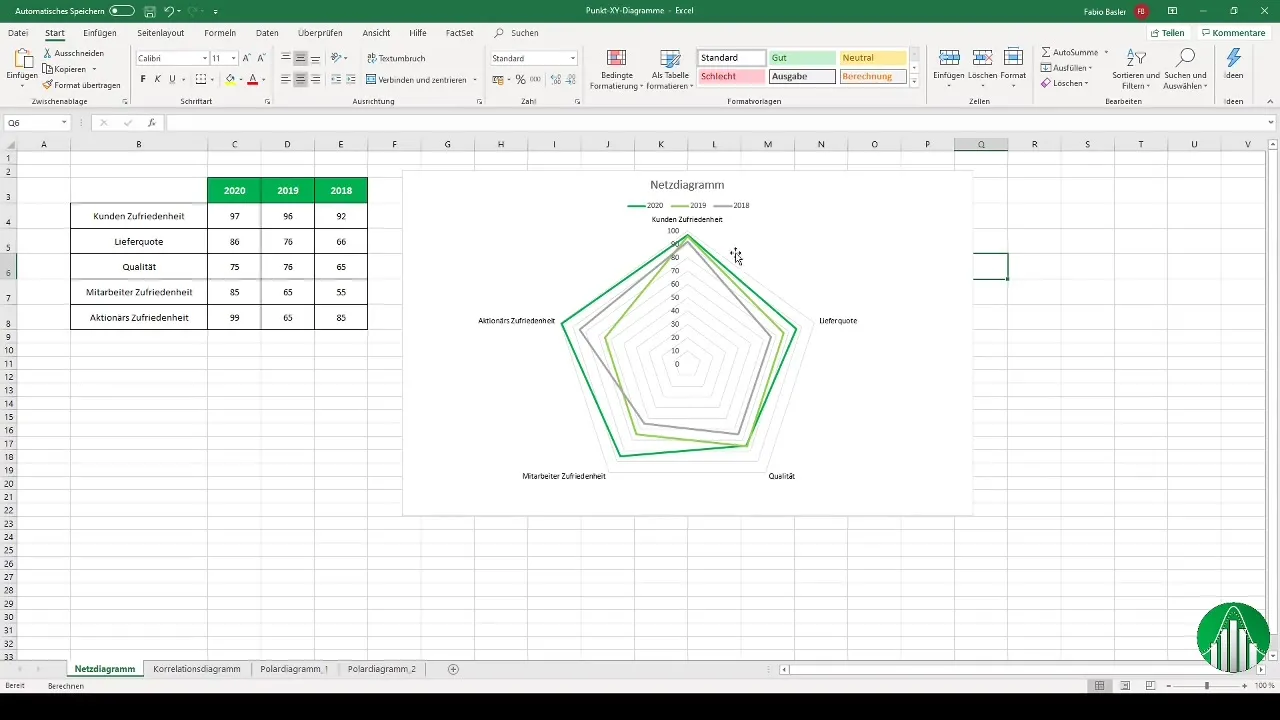
Task: Click increase decimal places icon
Action: pos(555,79)
